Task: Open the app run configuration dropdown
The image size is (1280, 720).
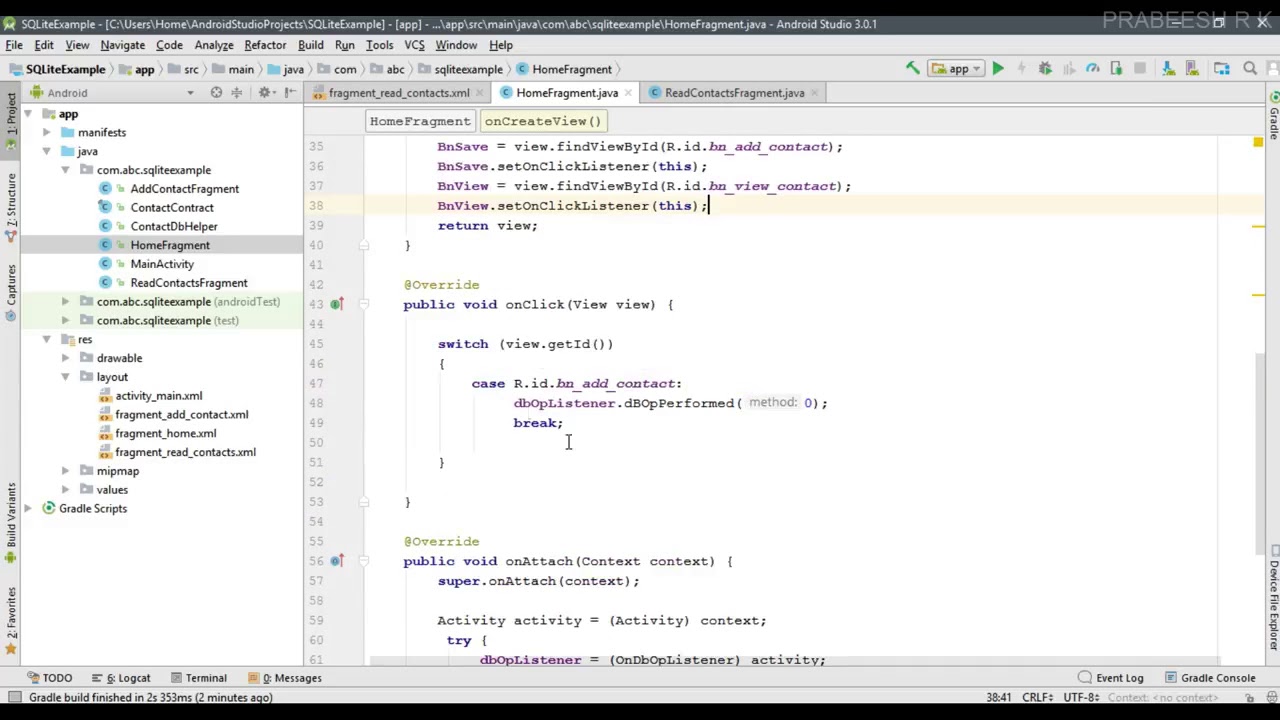Action: coord(955,69)
